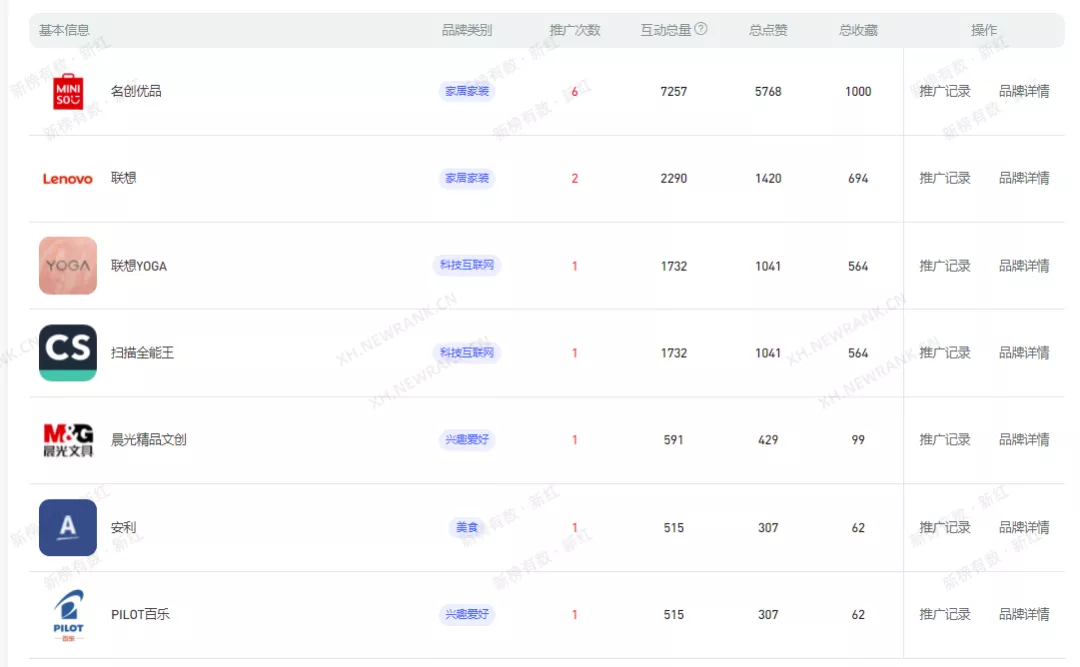Select the 联想YOGA brand icon
The width and height of the screenshot is (1080, 667).
coord(67,266)
